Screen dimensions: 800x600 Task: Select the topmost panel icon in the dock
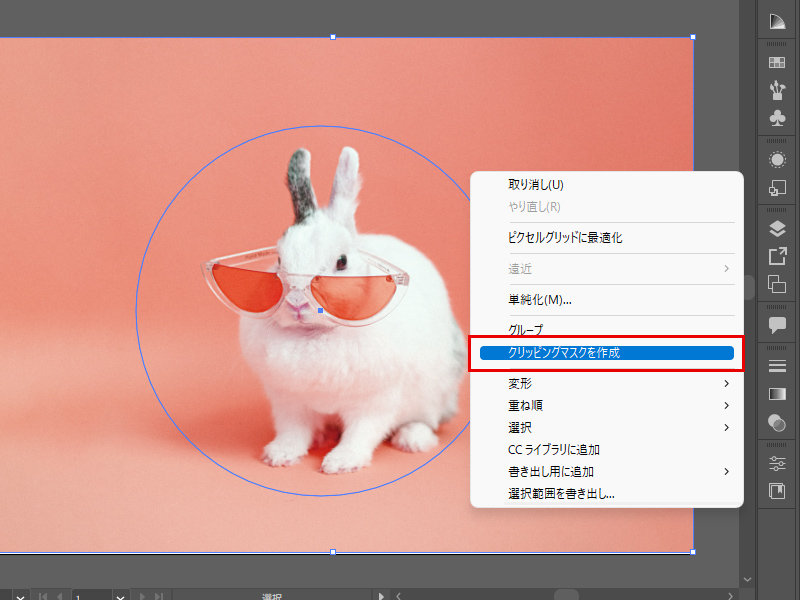pos(776,20)
